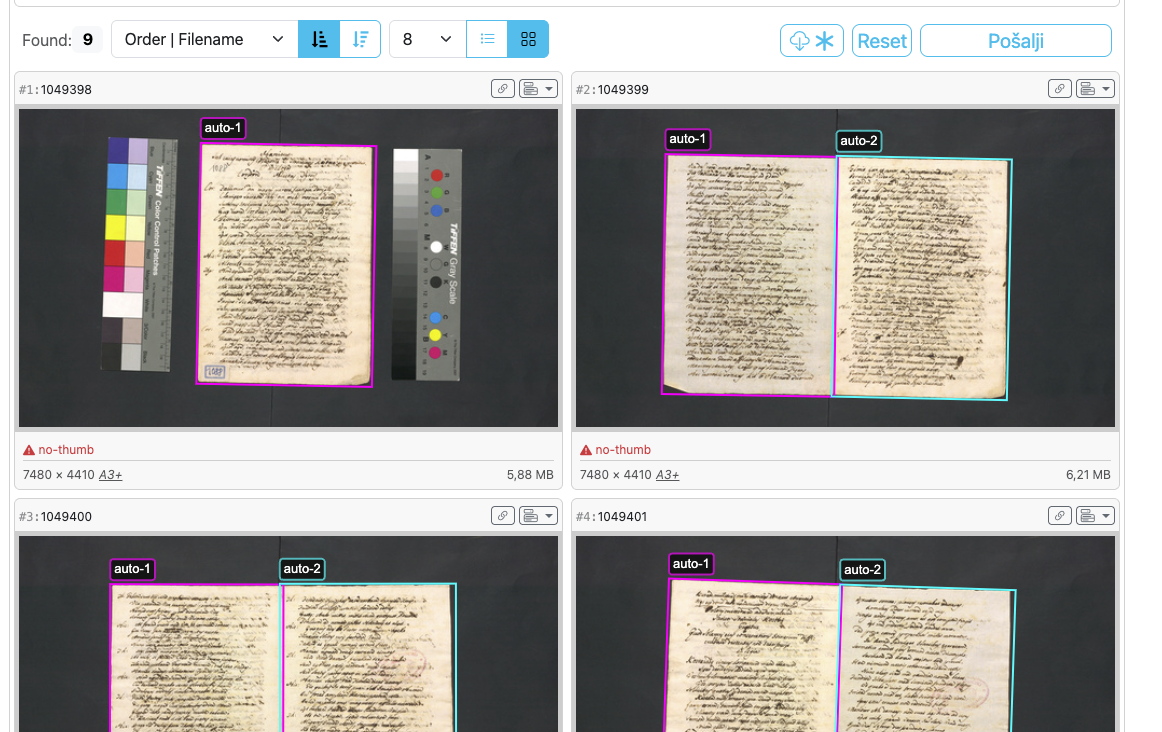
Task: Click no-thumb warning under image 1049399
Action: pos(623,450)
